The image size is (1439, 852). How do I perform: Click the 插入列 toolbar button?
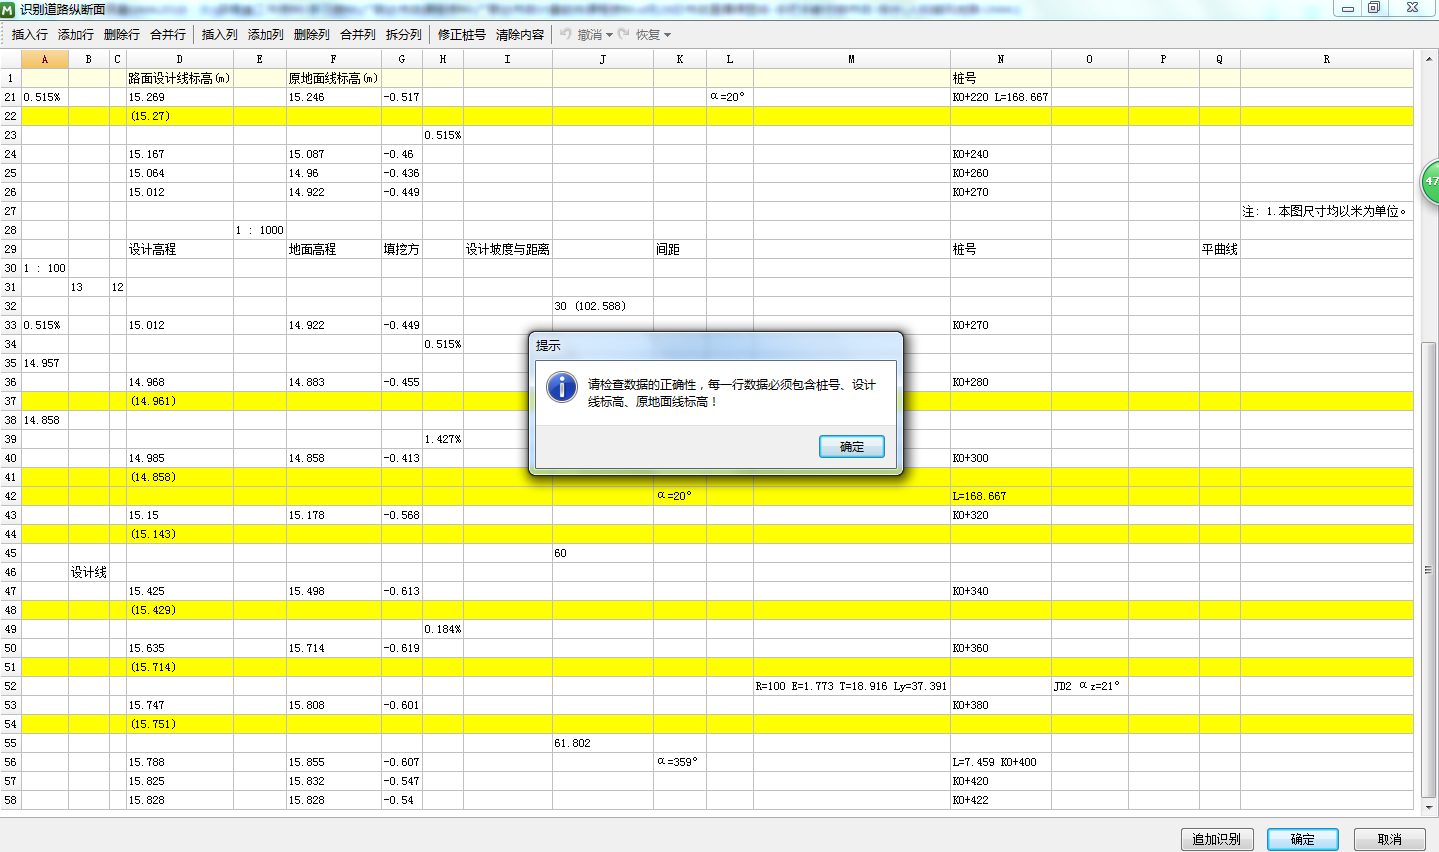tap(220, 34)
